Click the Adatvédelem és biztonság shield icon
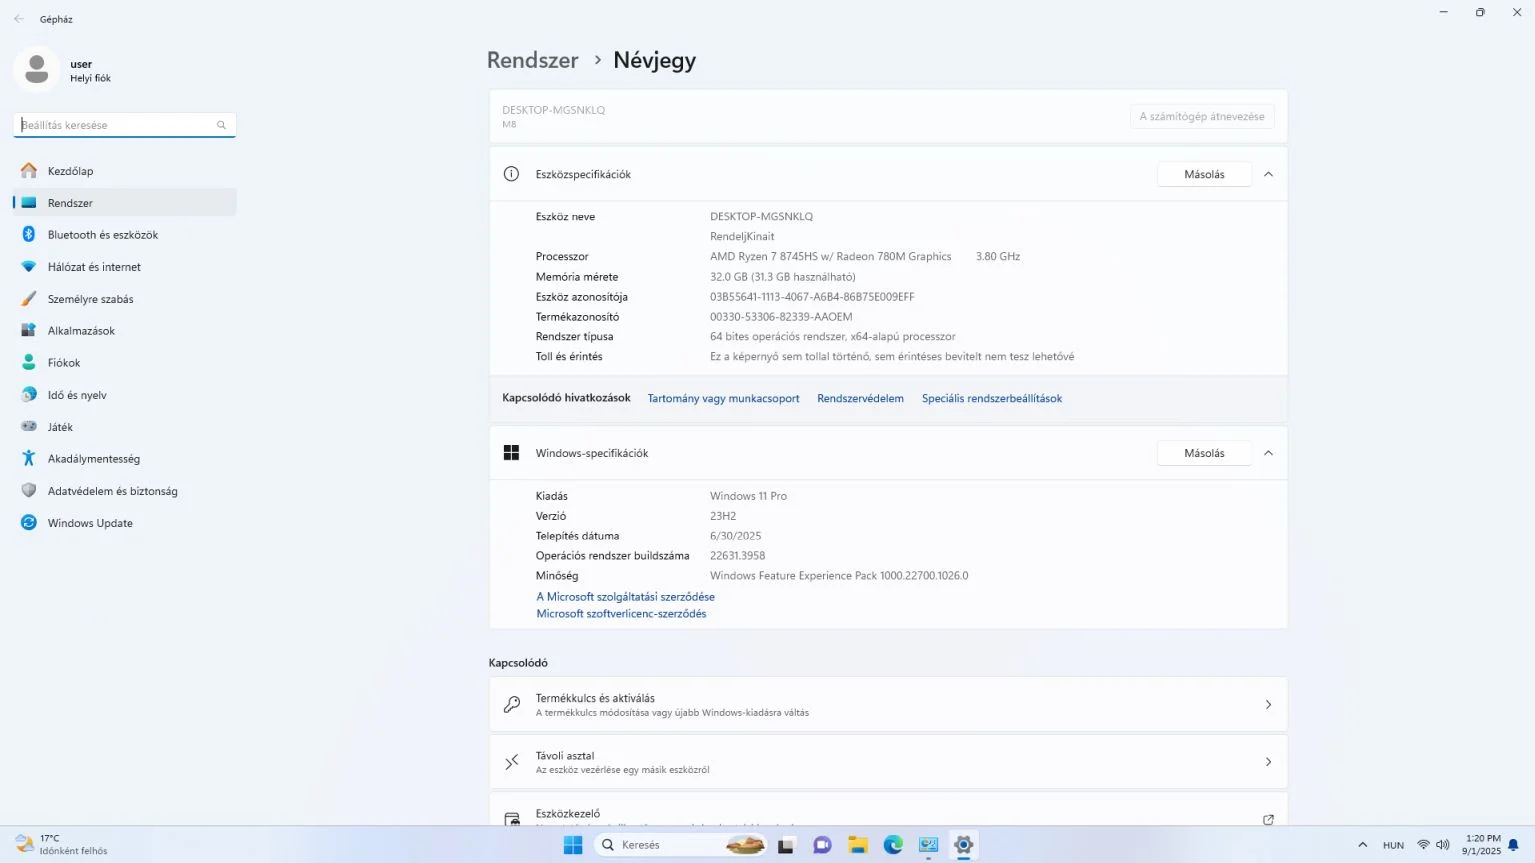Image resolution: width=1535 pixels, height=863 pixels. (29, 491)
